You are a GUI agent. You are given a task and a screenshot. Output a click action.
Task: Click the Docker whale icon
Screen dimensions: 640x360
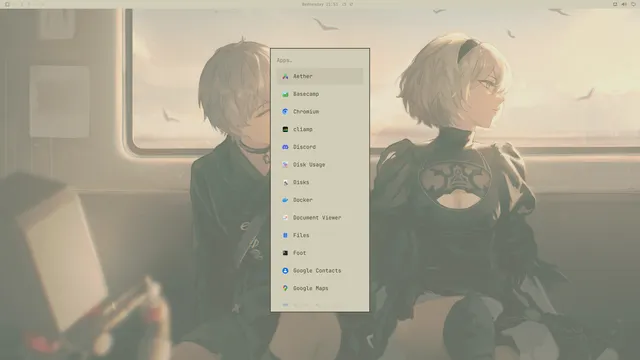(x=285, y=200)
